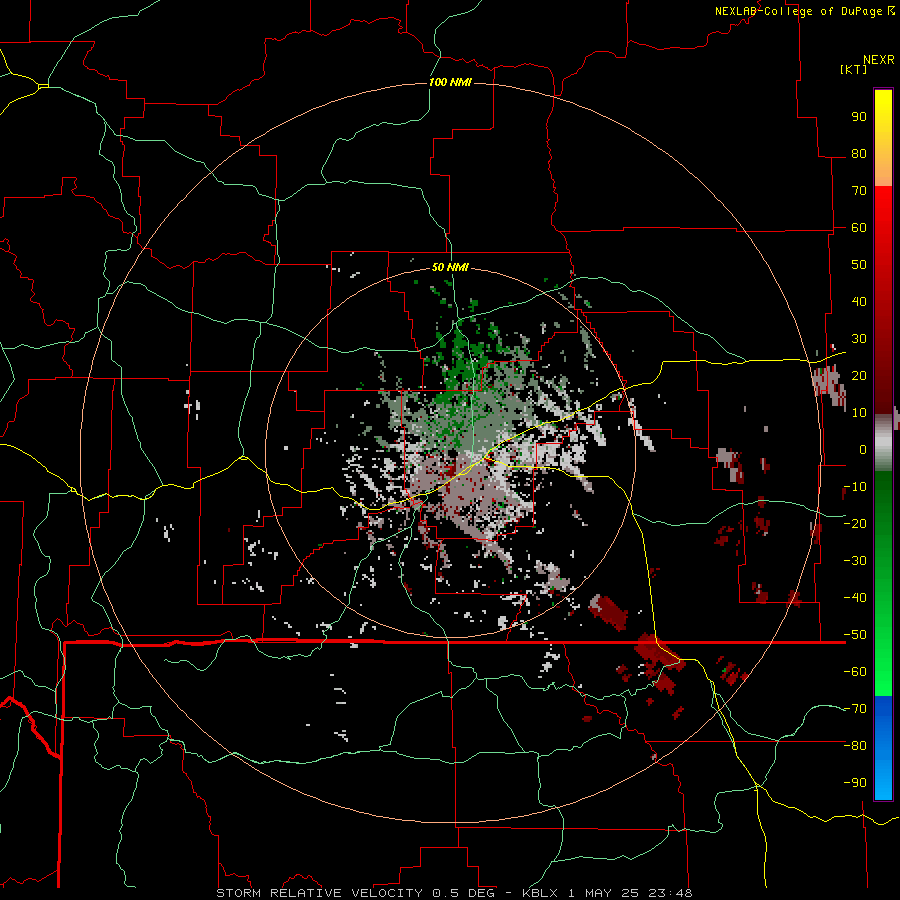
Task: Click the 40 value on velocity scale
Action: [x=859, y=301]
